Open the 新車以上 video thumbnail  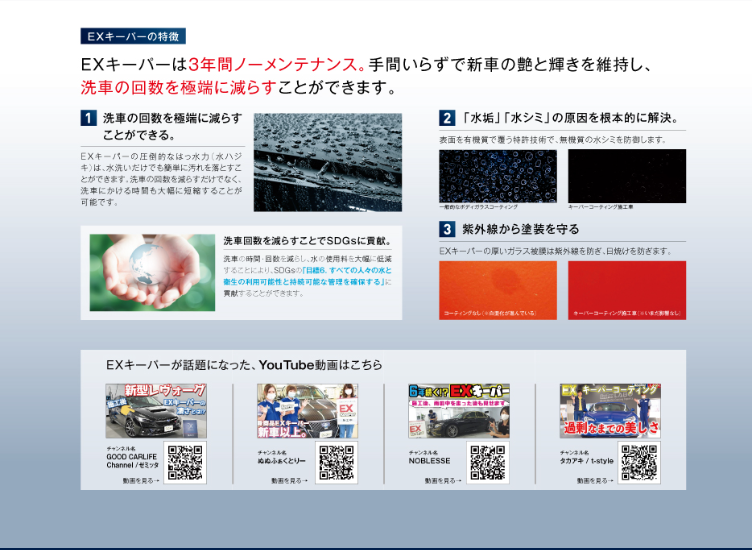coord(307,411)
